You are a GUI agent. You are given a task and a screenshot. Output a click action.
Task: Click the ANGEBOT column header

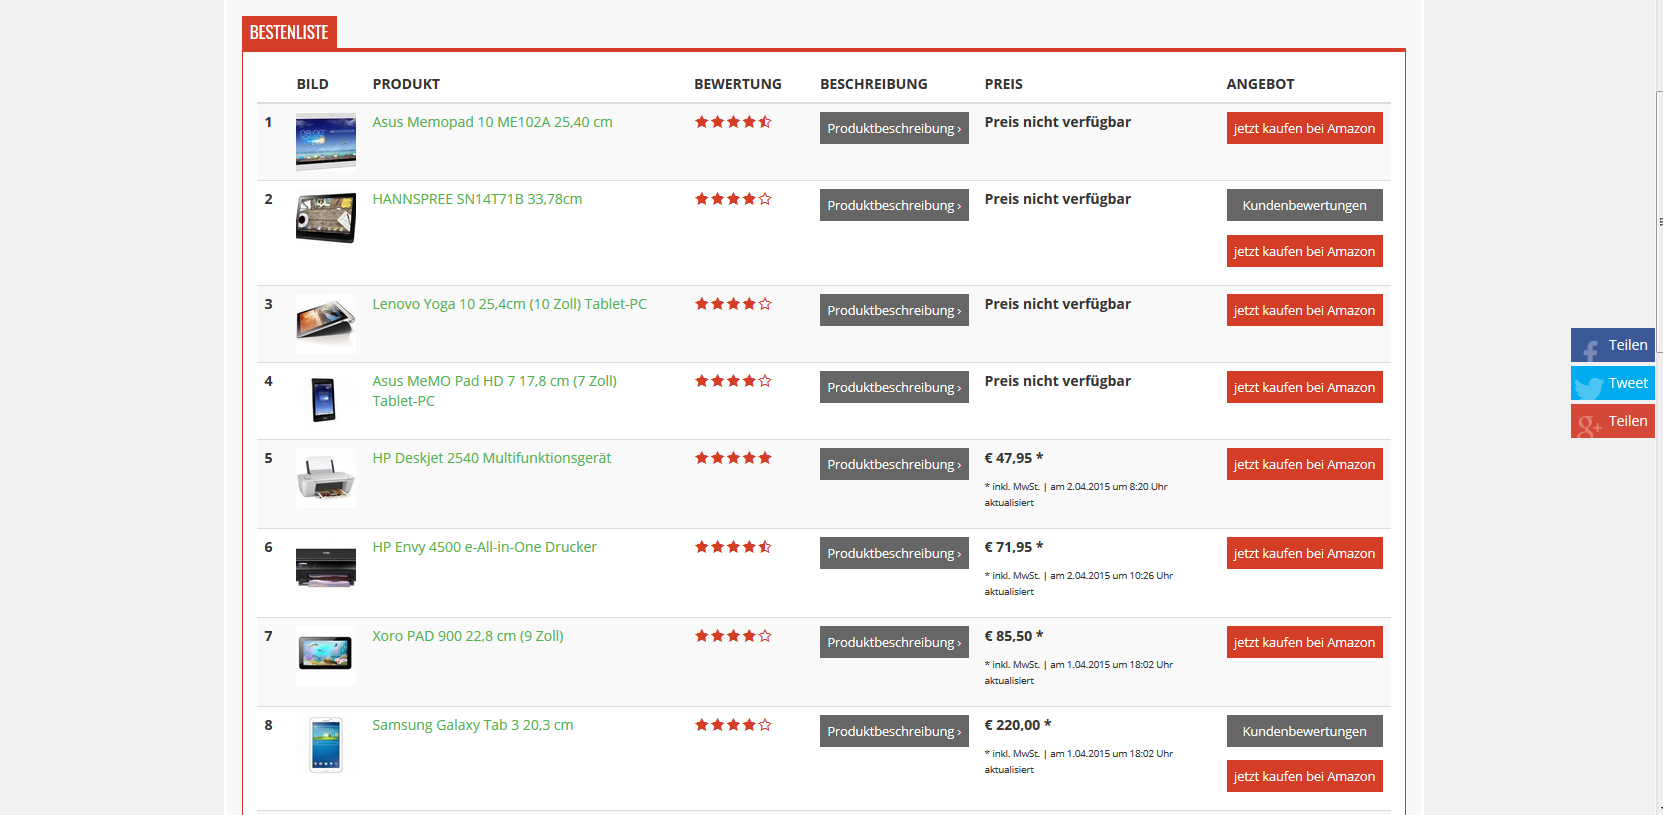1260,84
